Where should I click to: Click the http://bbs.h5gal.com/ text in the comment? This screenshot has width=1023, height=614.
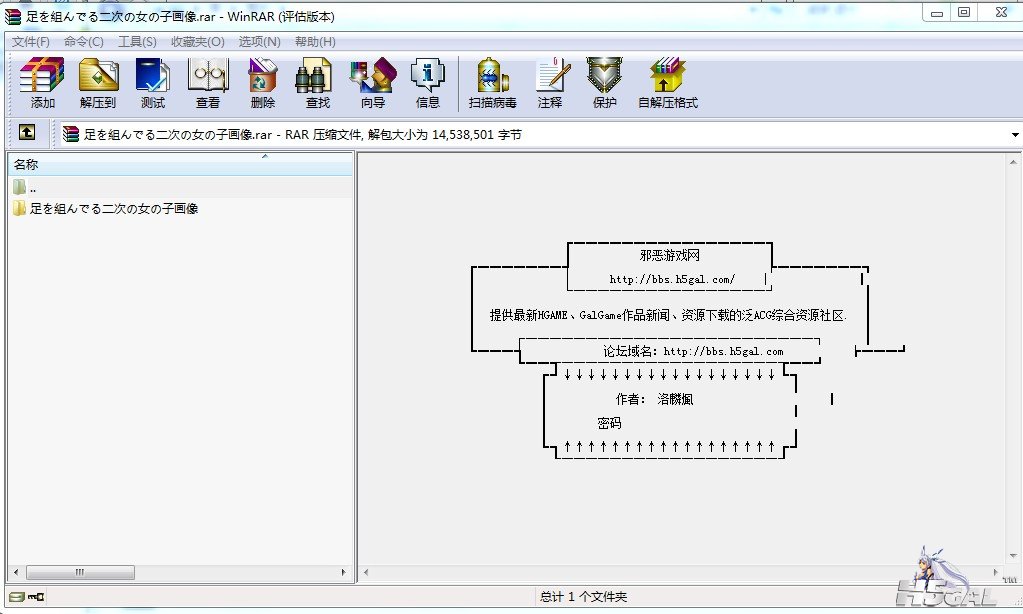click(672, 280)
